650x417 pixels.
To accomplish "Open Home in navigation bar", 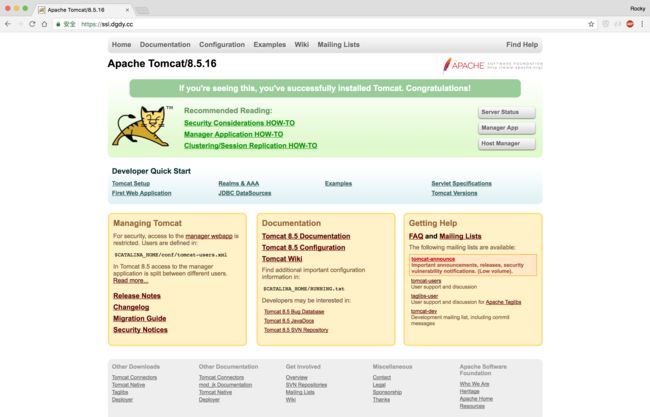I will [121, 44].
